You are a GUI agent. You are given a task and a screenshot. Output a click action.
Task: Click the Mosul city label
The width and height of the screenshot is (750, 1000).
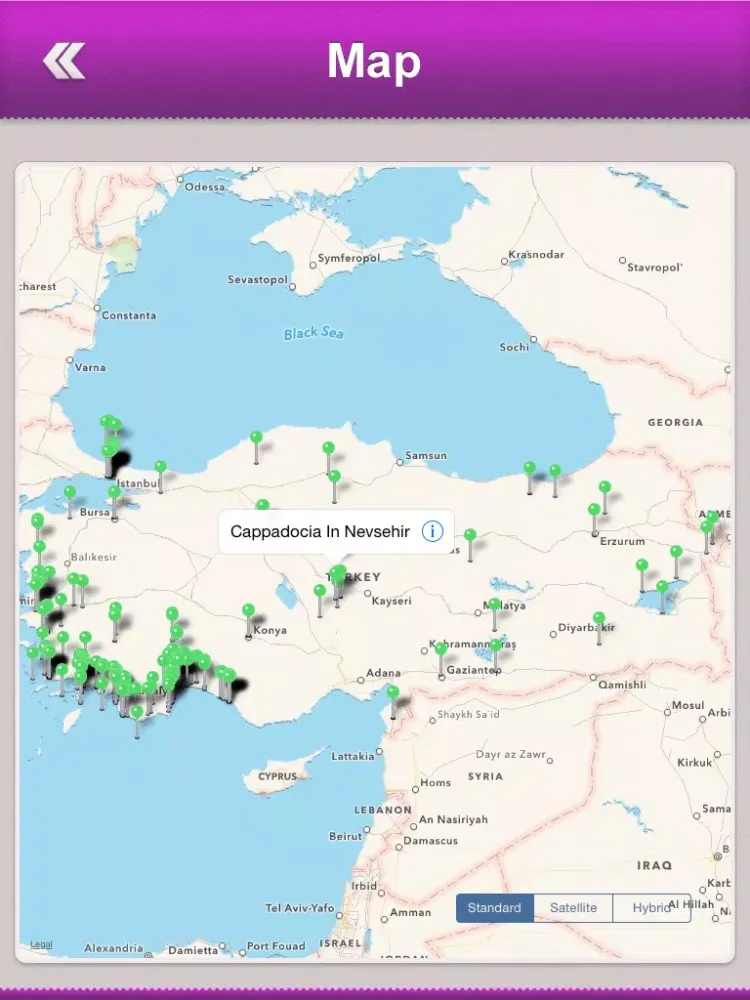tap(688, 705)
